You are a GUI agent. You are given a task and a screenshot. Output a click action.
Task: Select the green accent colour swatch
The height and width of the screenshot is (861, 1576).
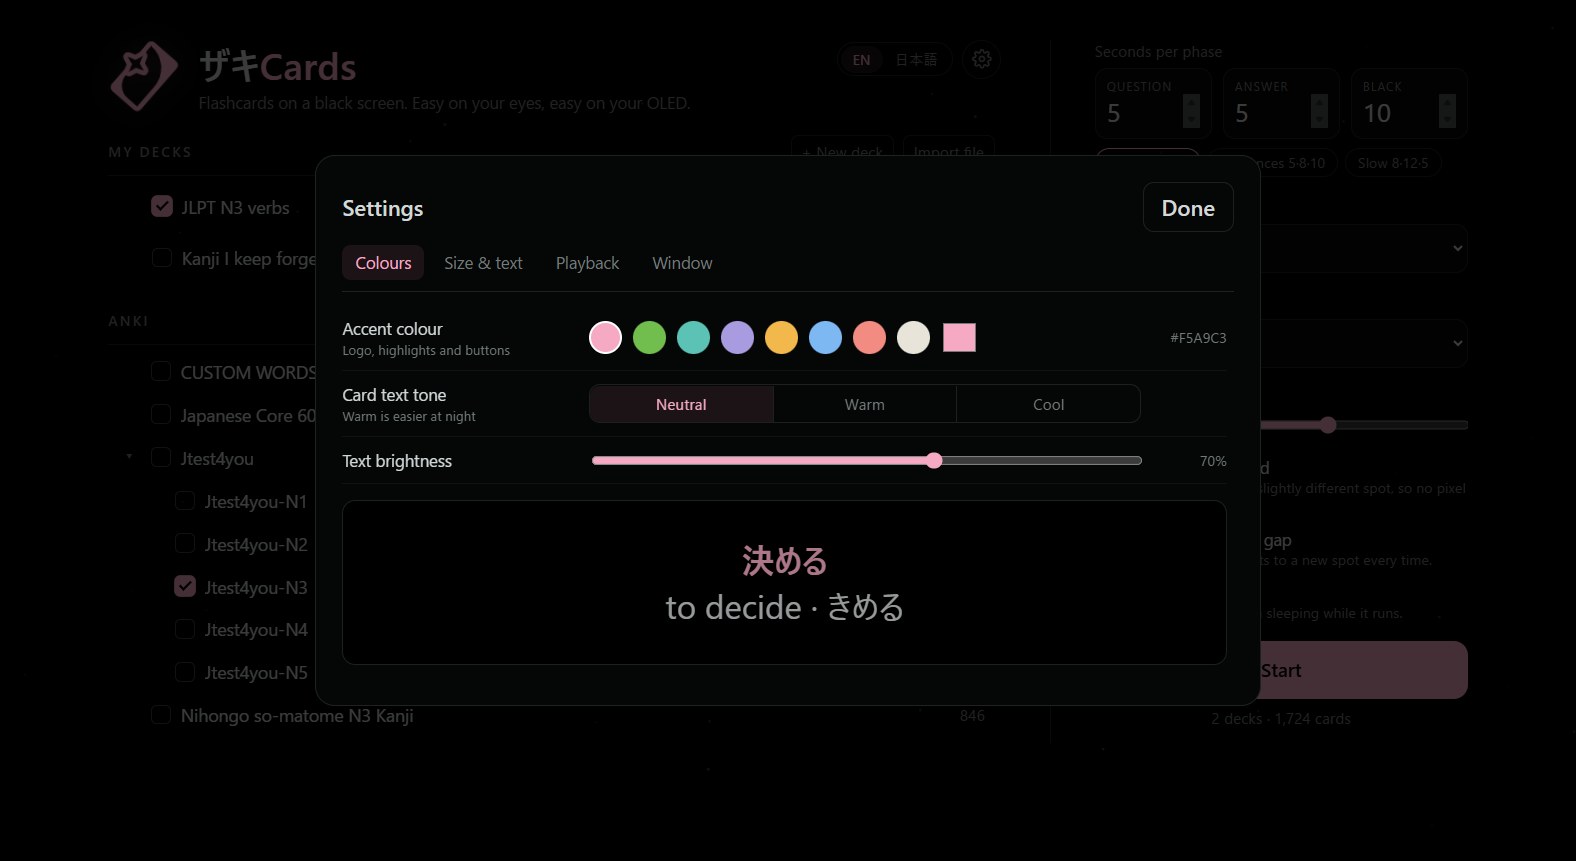(x=649, y=338)
